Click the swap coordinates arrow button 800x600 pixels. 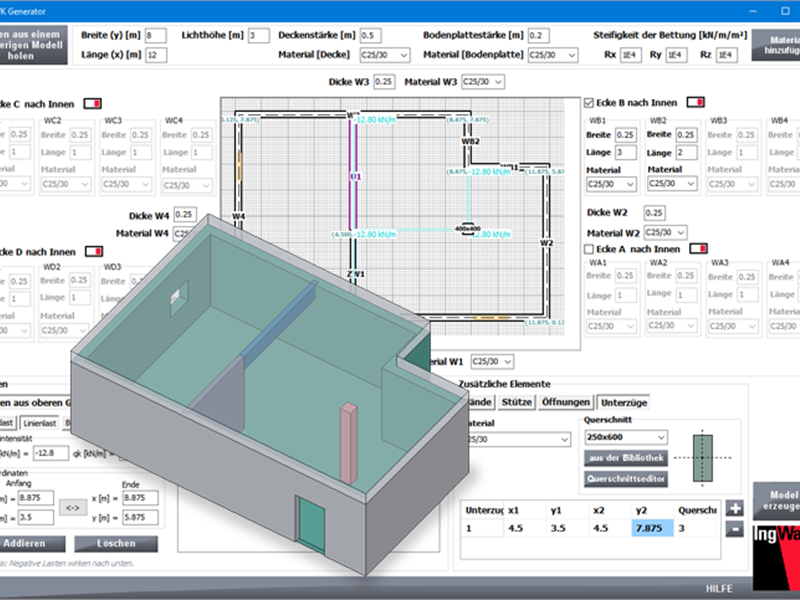click(x=75, y=505)
